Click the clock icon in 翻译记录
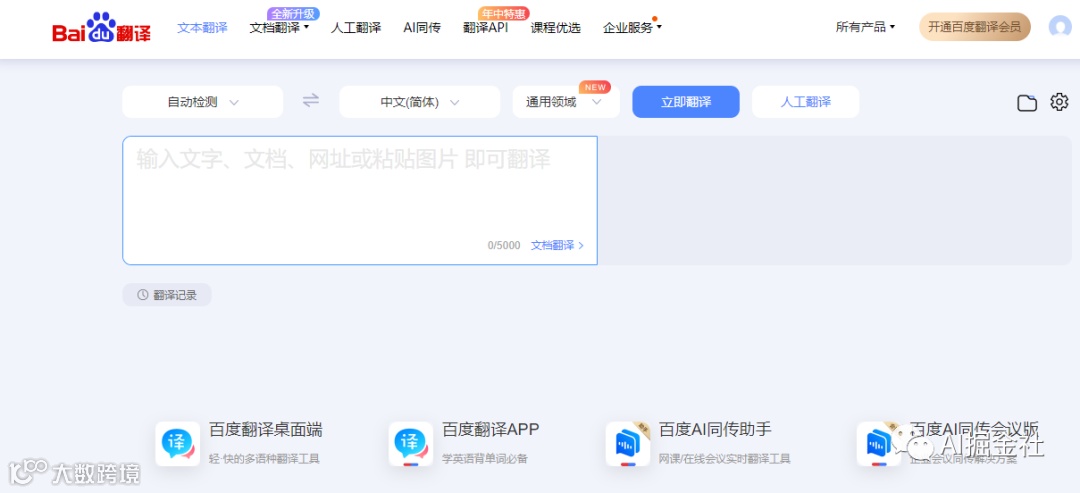1080x493 pixels. pyautogui.click(x=143, y=295)
